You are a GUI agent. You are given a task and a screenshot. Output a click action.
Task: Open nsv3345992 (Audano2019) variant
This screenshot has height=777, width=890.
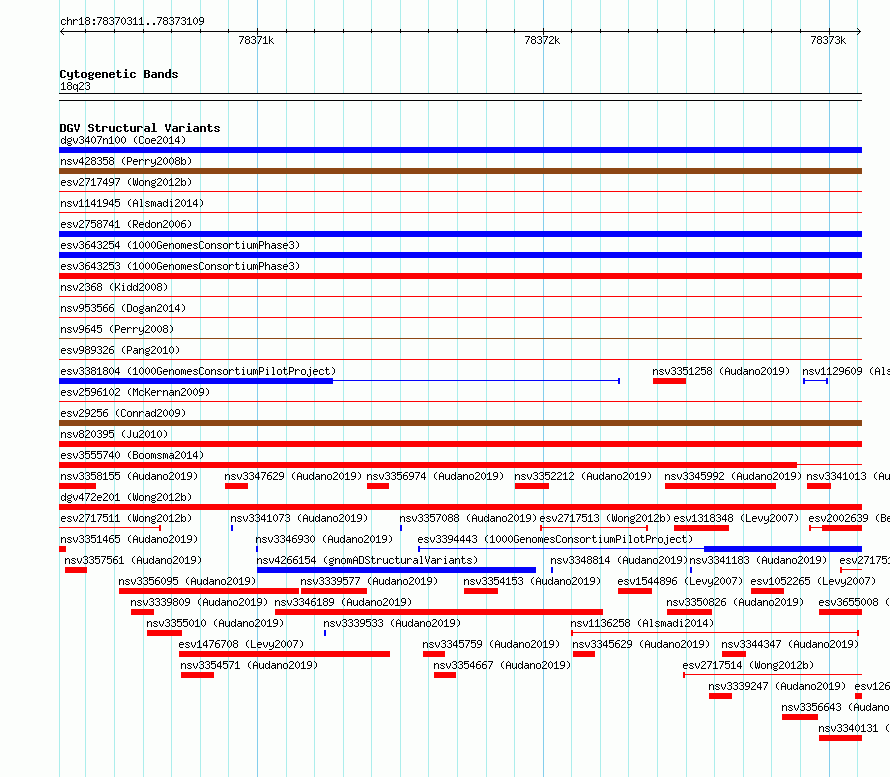pyautogui.click(x=733, y=476)
